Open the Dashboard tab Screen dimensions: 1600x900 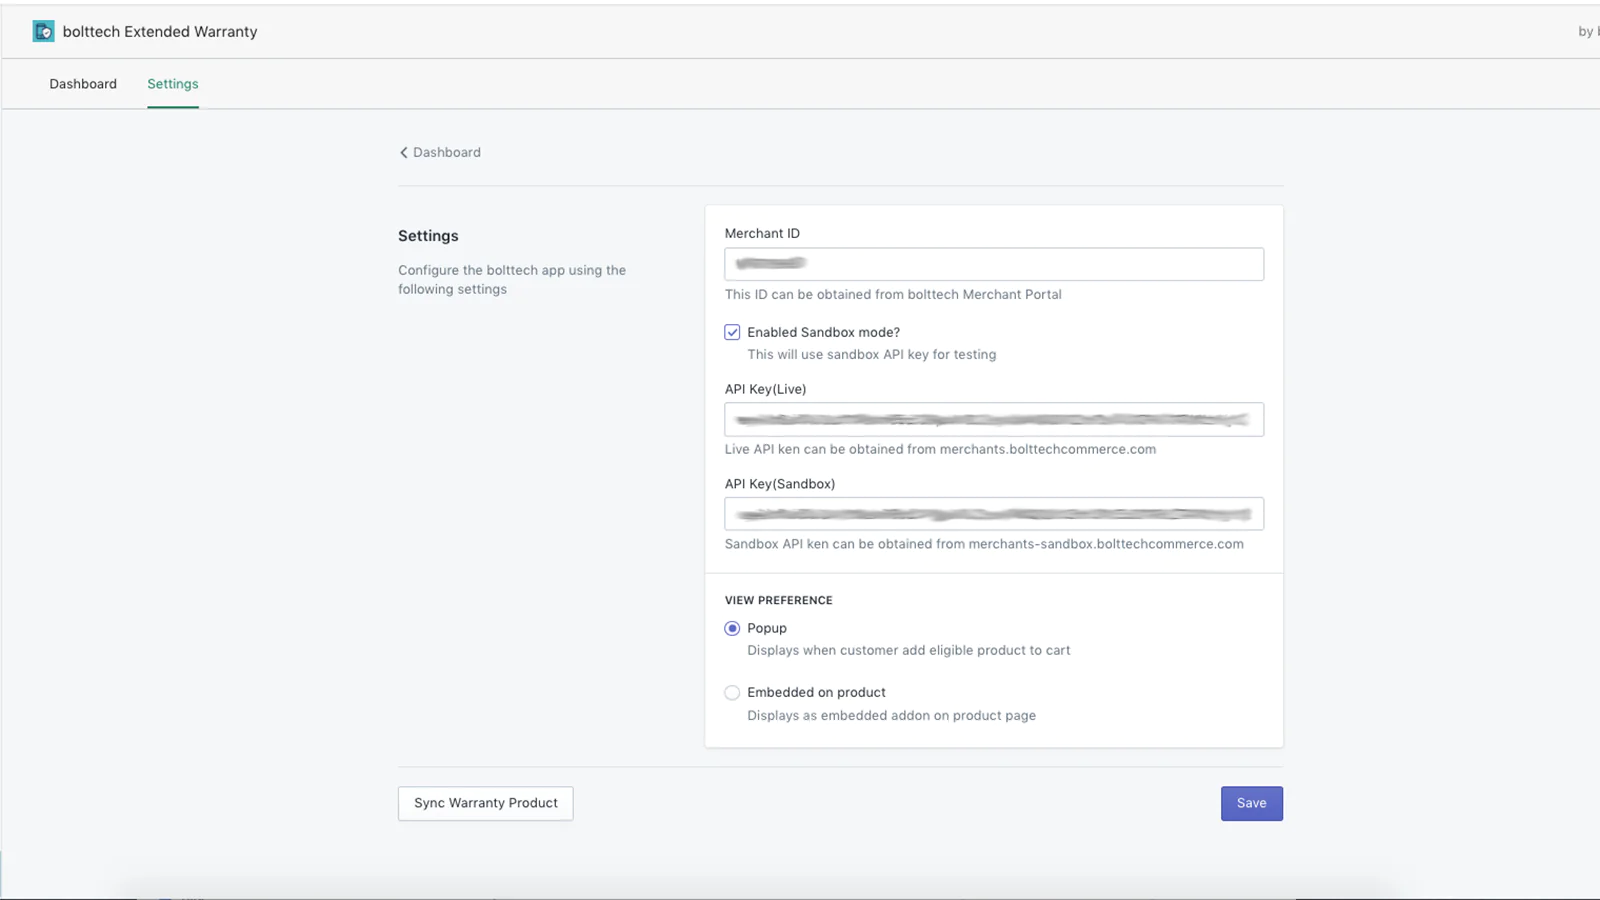(83, 84)
